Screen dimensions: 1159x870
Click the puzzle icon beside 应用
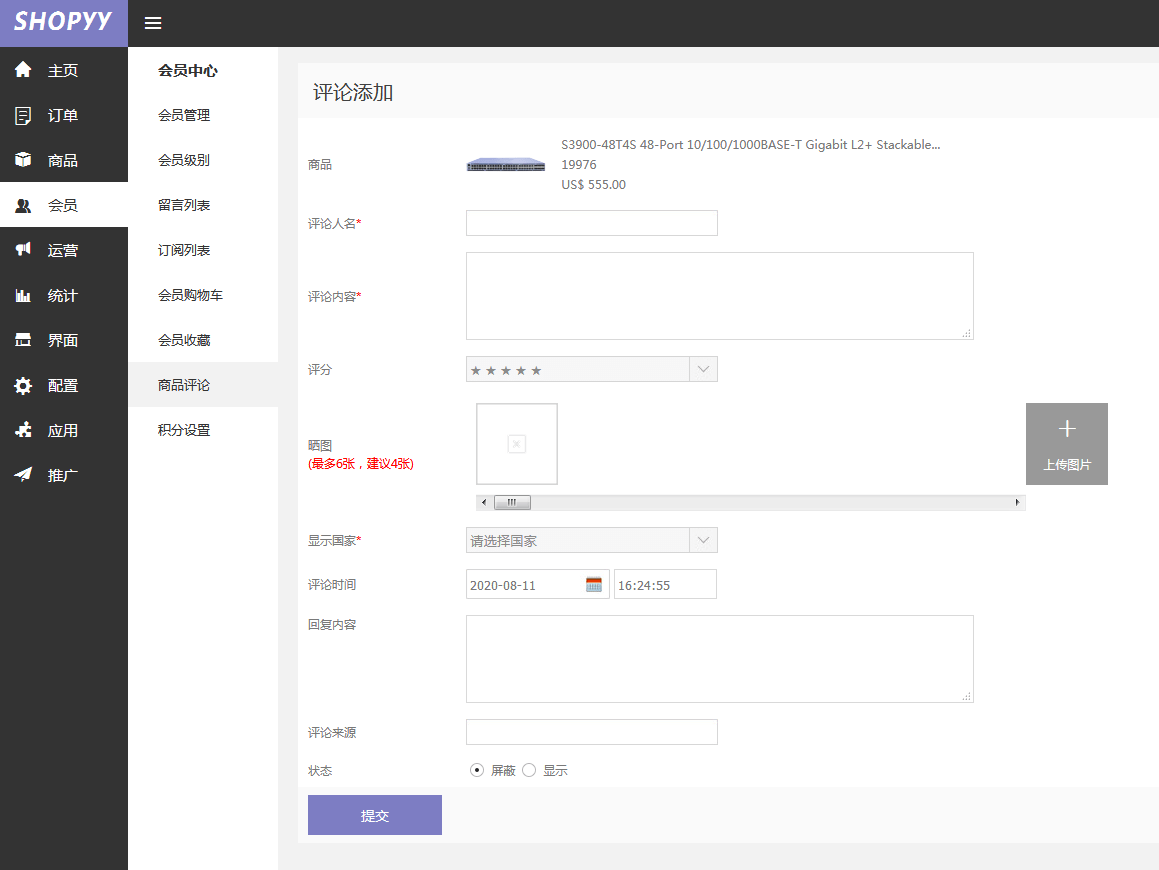coord(23,429)
